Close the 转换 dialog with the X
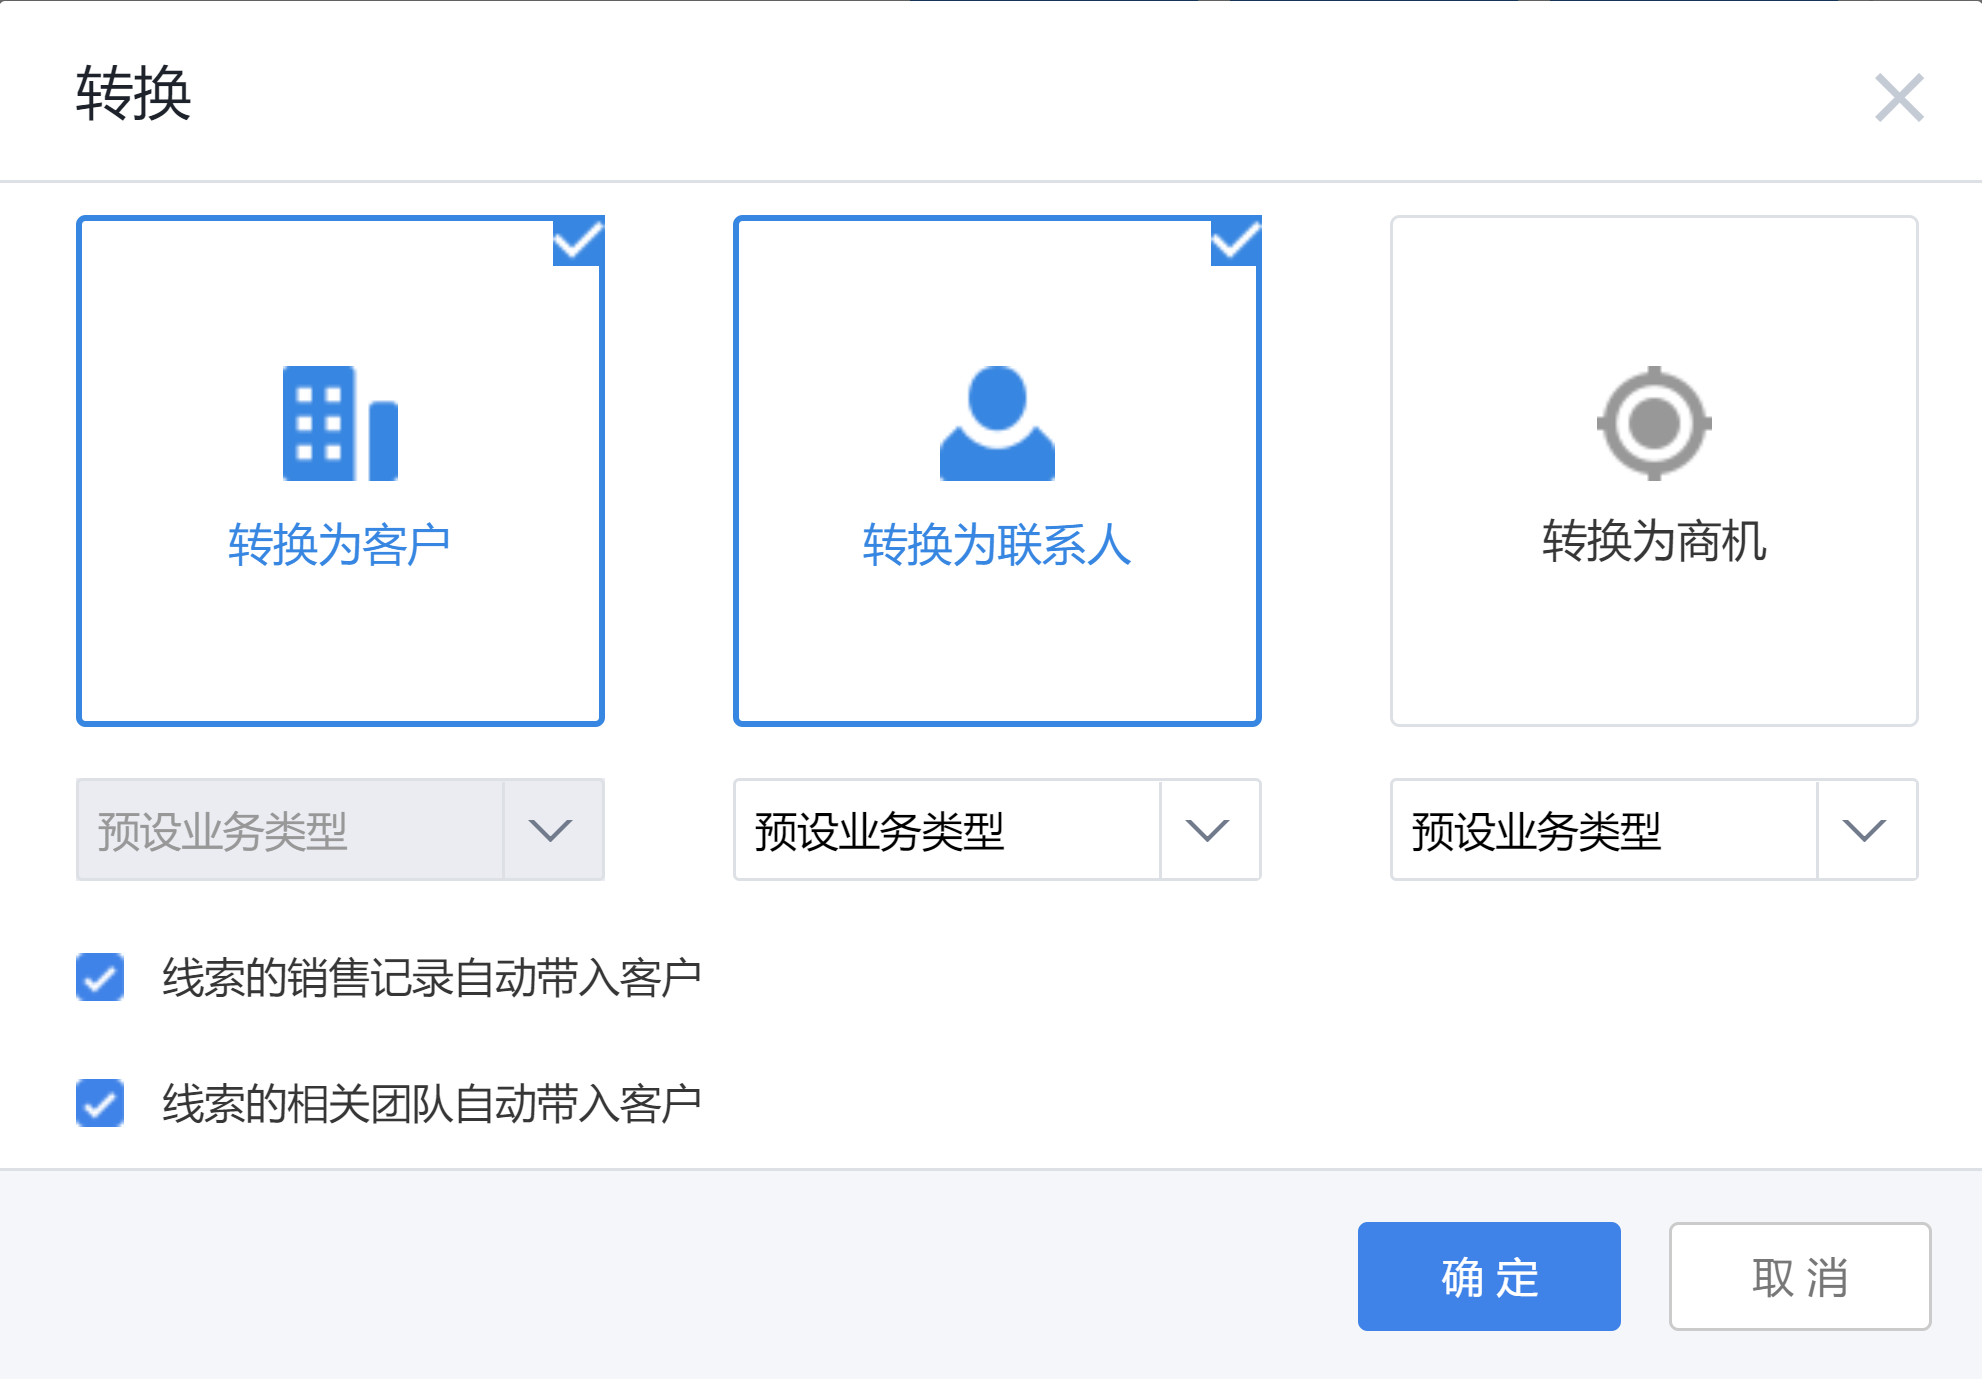 pyautogui.click(x=1899, y=98)
